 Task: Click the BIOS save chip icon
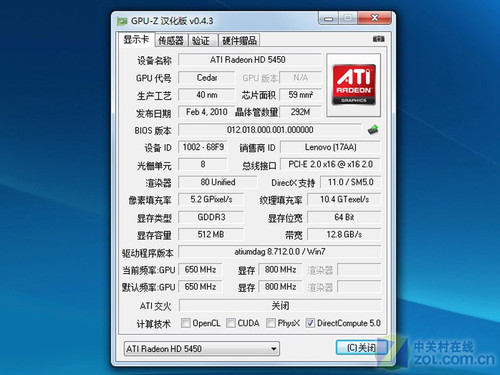373,130
